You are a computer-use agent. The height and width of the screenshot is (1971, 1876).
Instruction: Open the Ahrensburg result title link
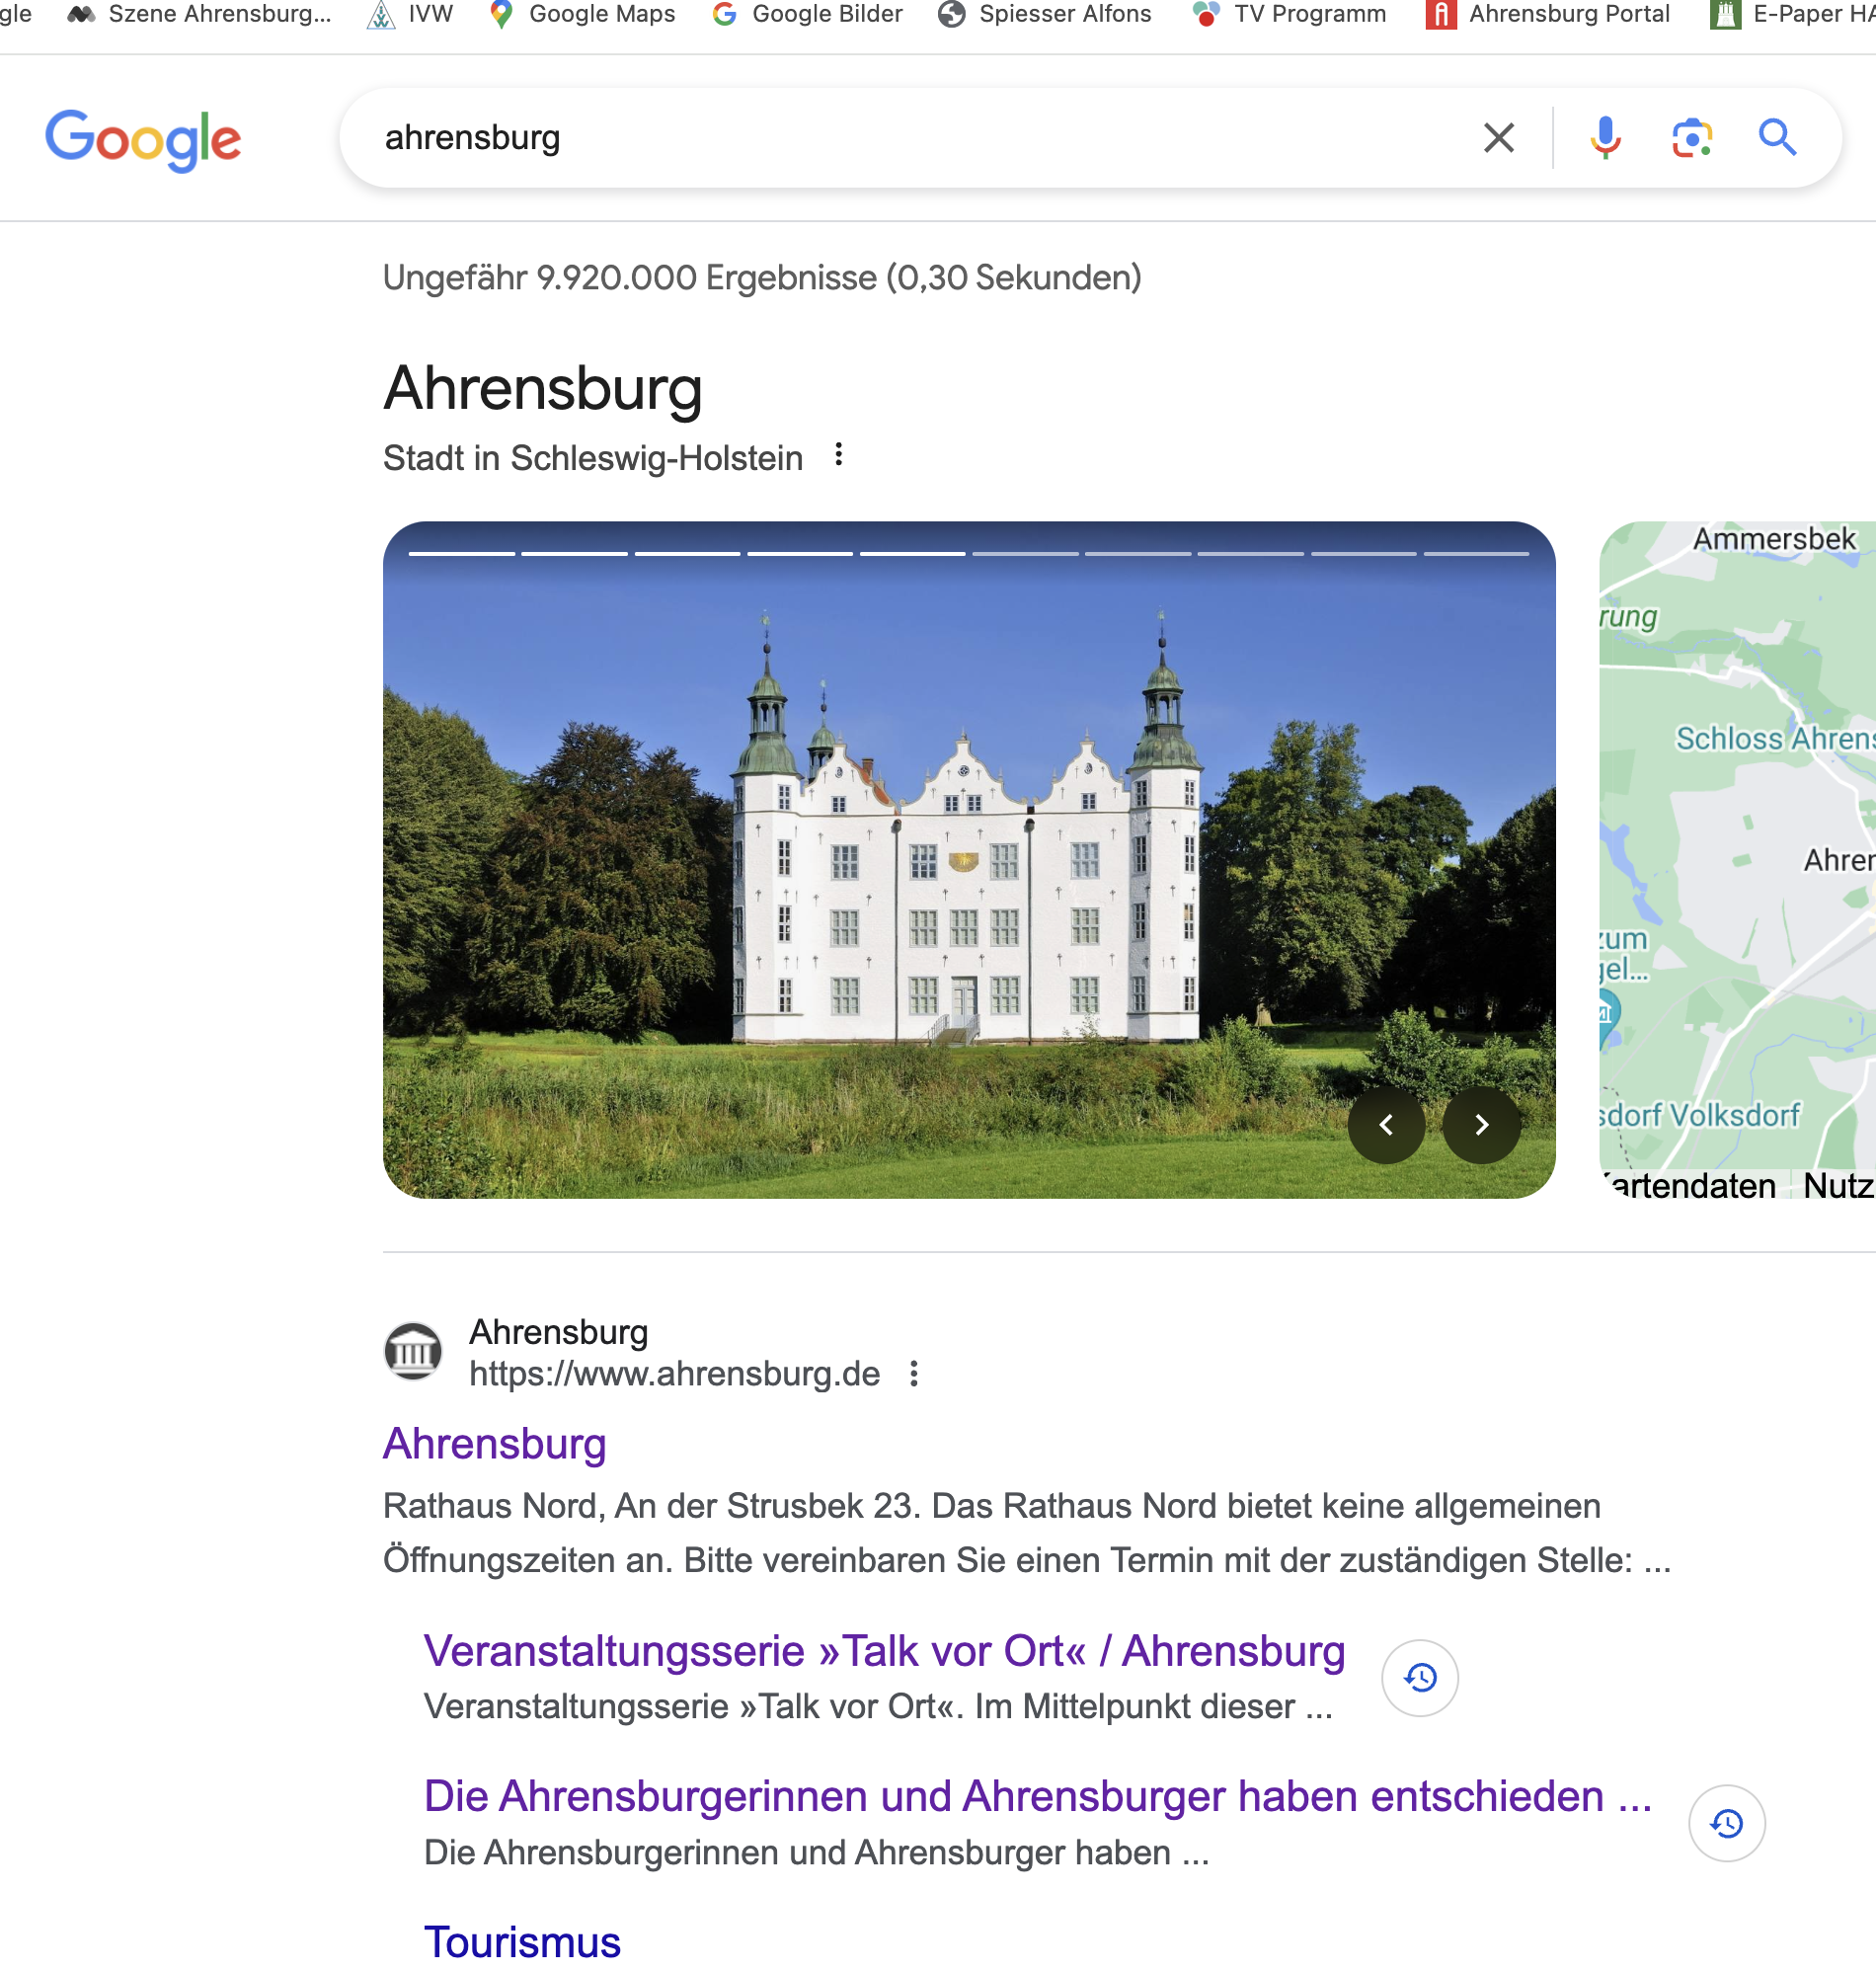click(495, 1444)
